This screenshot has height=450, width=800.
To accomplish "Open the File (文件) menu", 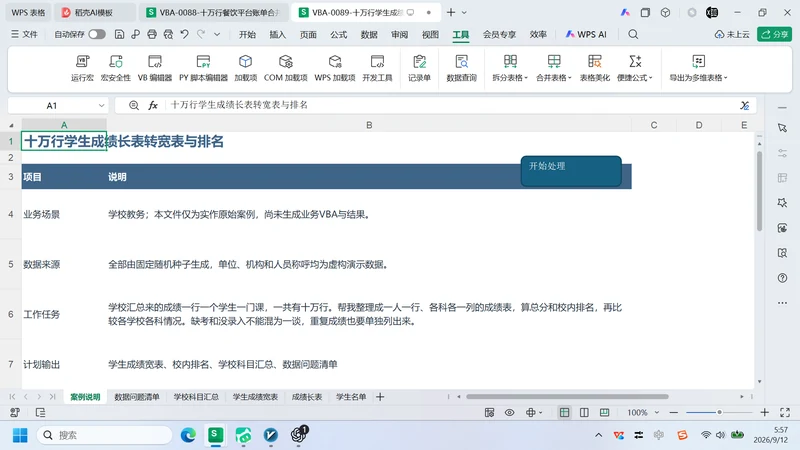I will click(x=24, y=34).
